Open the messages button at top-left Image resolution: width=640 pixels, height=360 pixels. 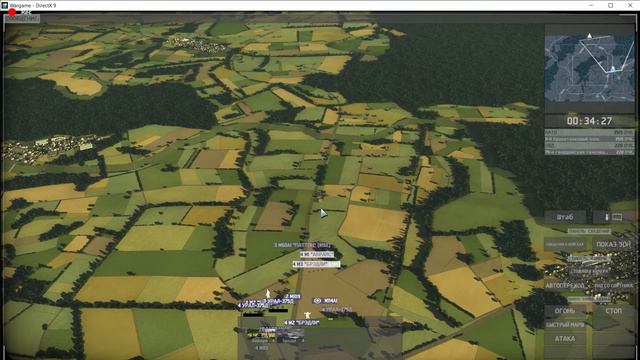pos(22,18)
